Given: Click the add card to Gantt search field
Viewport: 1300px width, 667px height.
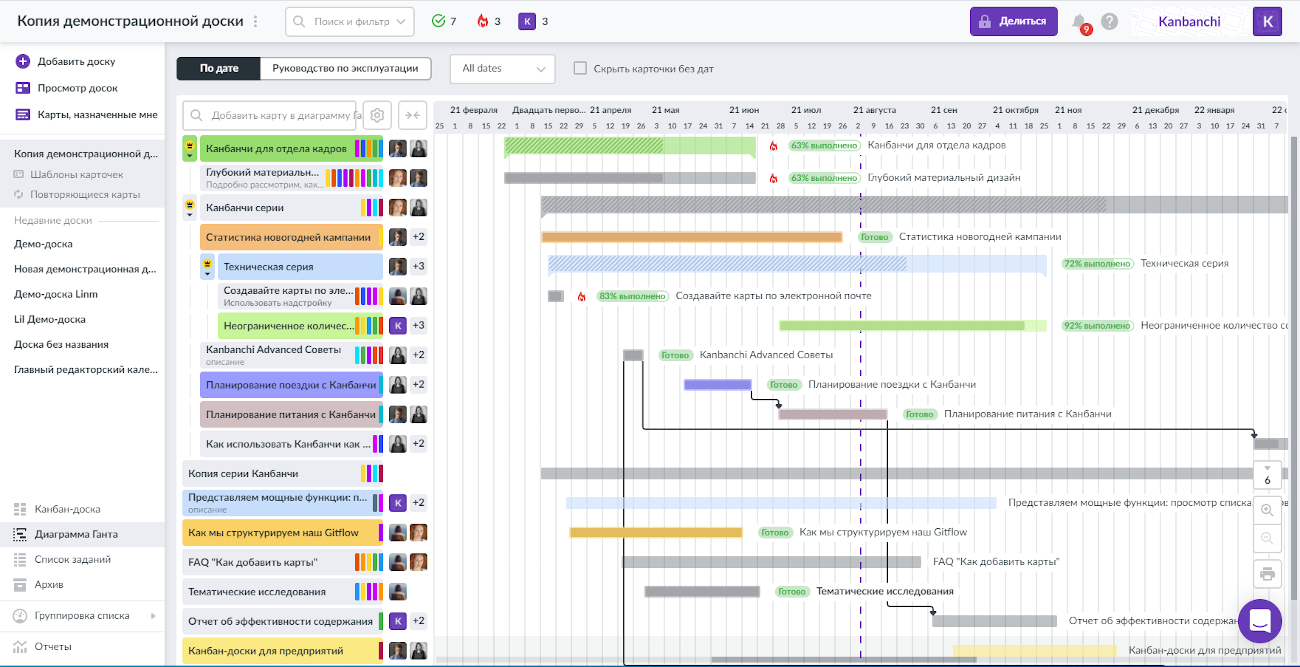Looking at the screenshot, I should tap(270, 115).
